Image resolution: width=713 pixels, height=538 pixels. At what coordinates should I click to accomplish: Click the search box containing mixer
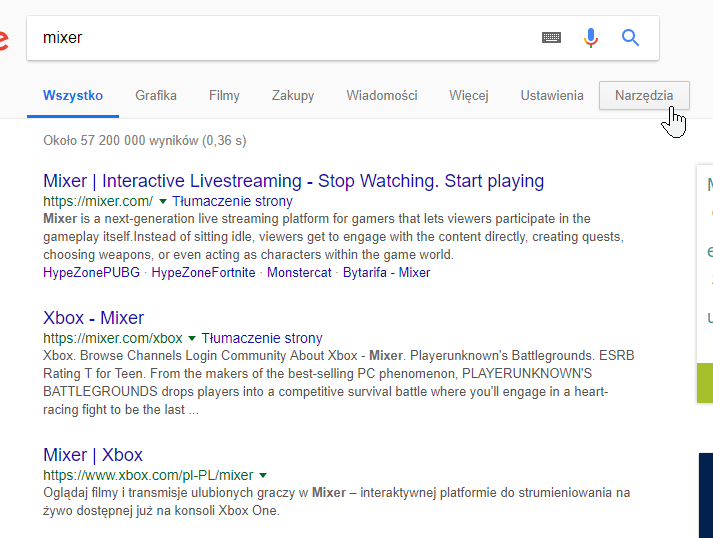point(280,38)
